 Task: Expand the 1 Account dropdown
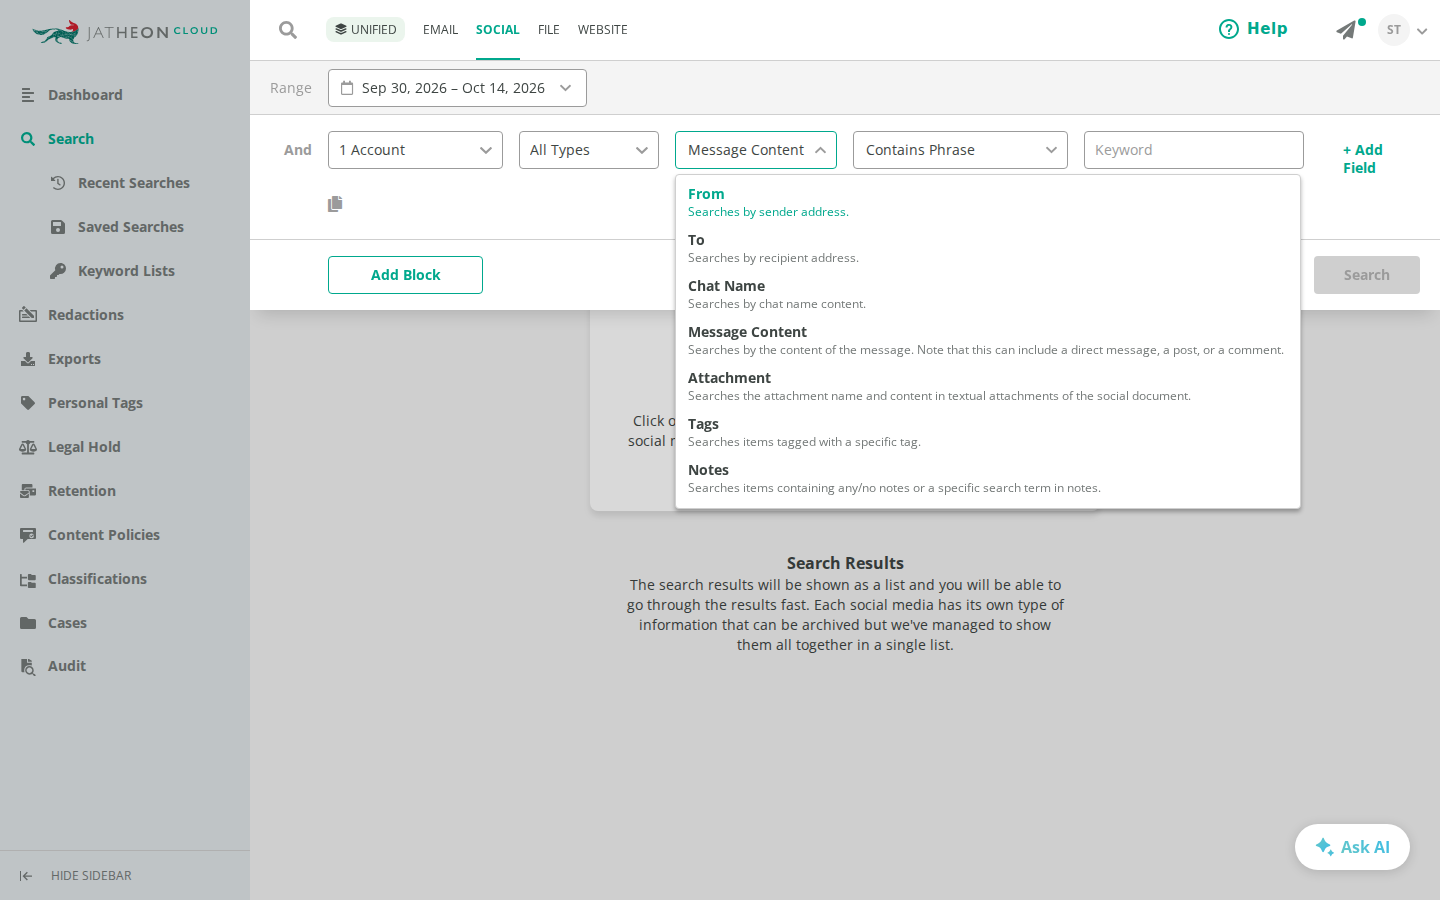click(x=415, y=150)
